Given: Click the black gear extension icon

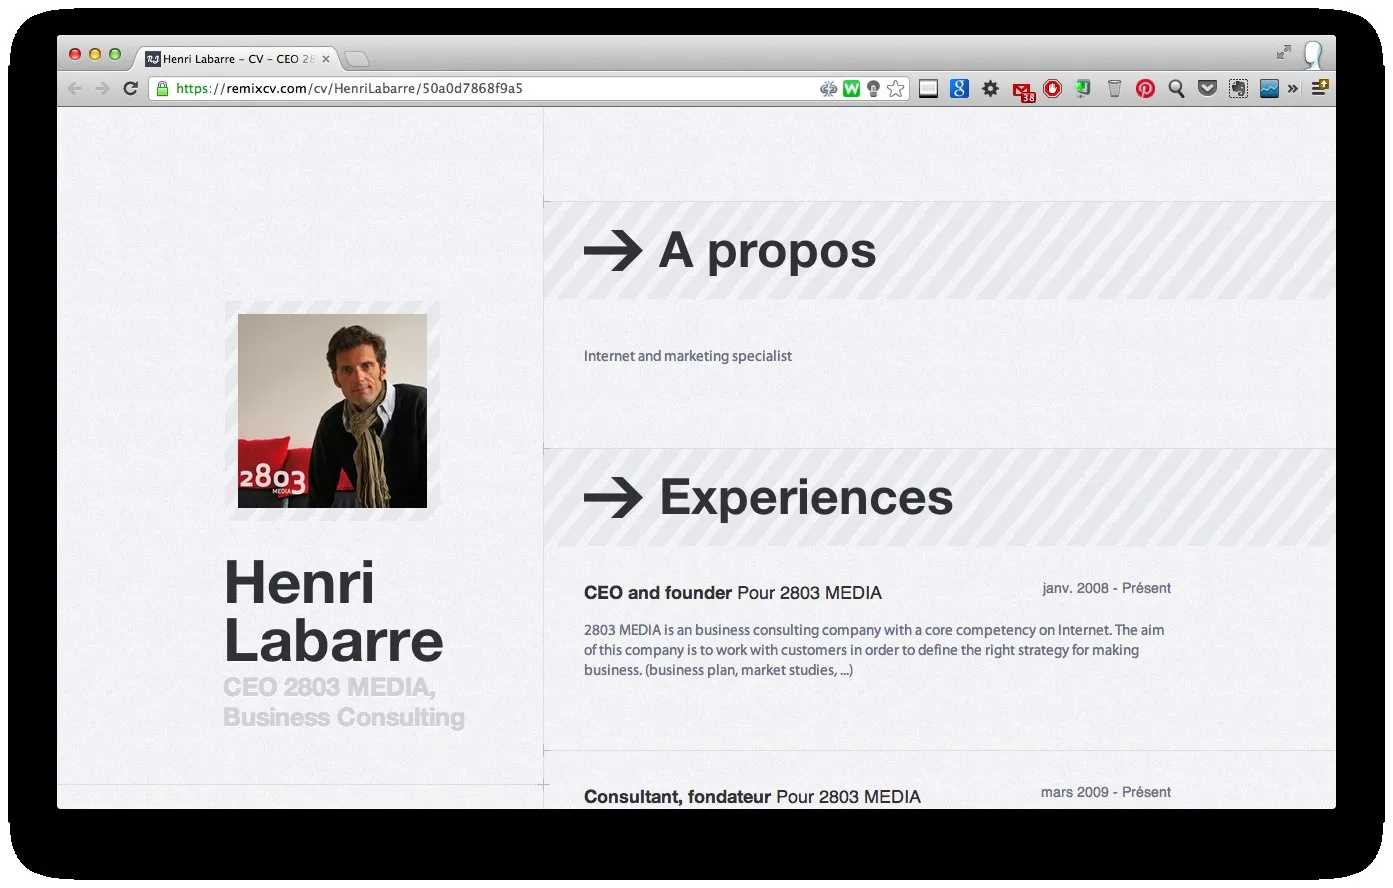Looking at the screenshot, I should click(990, 89).
